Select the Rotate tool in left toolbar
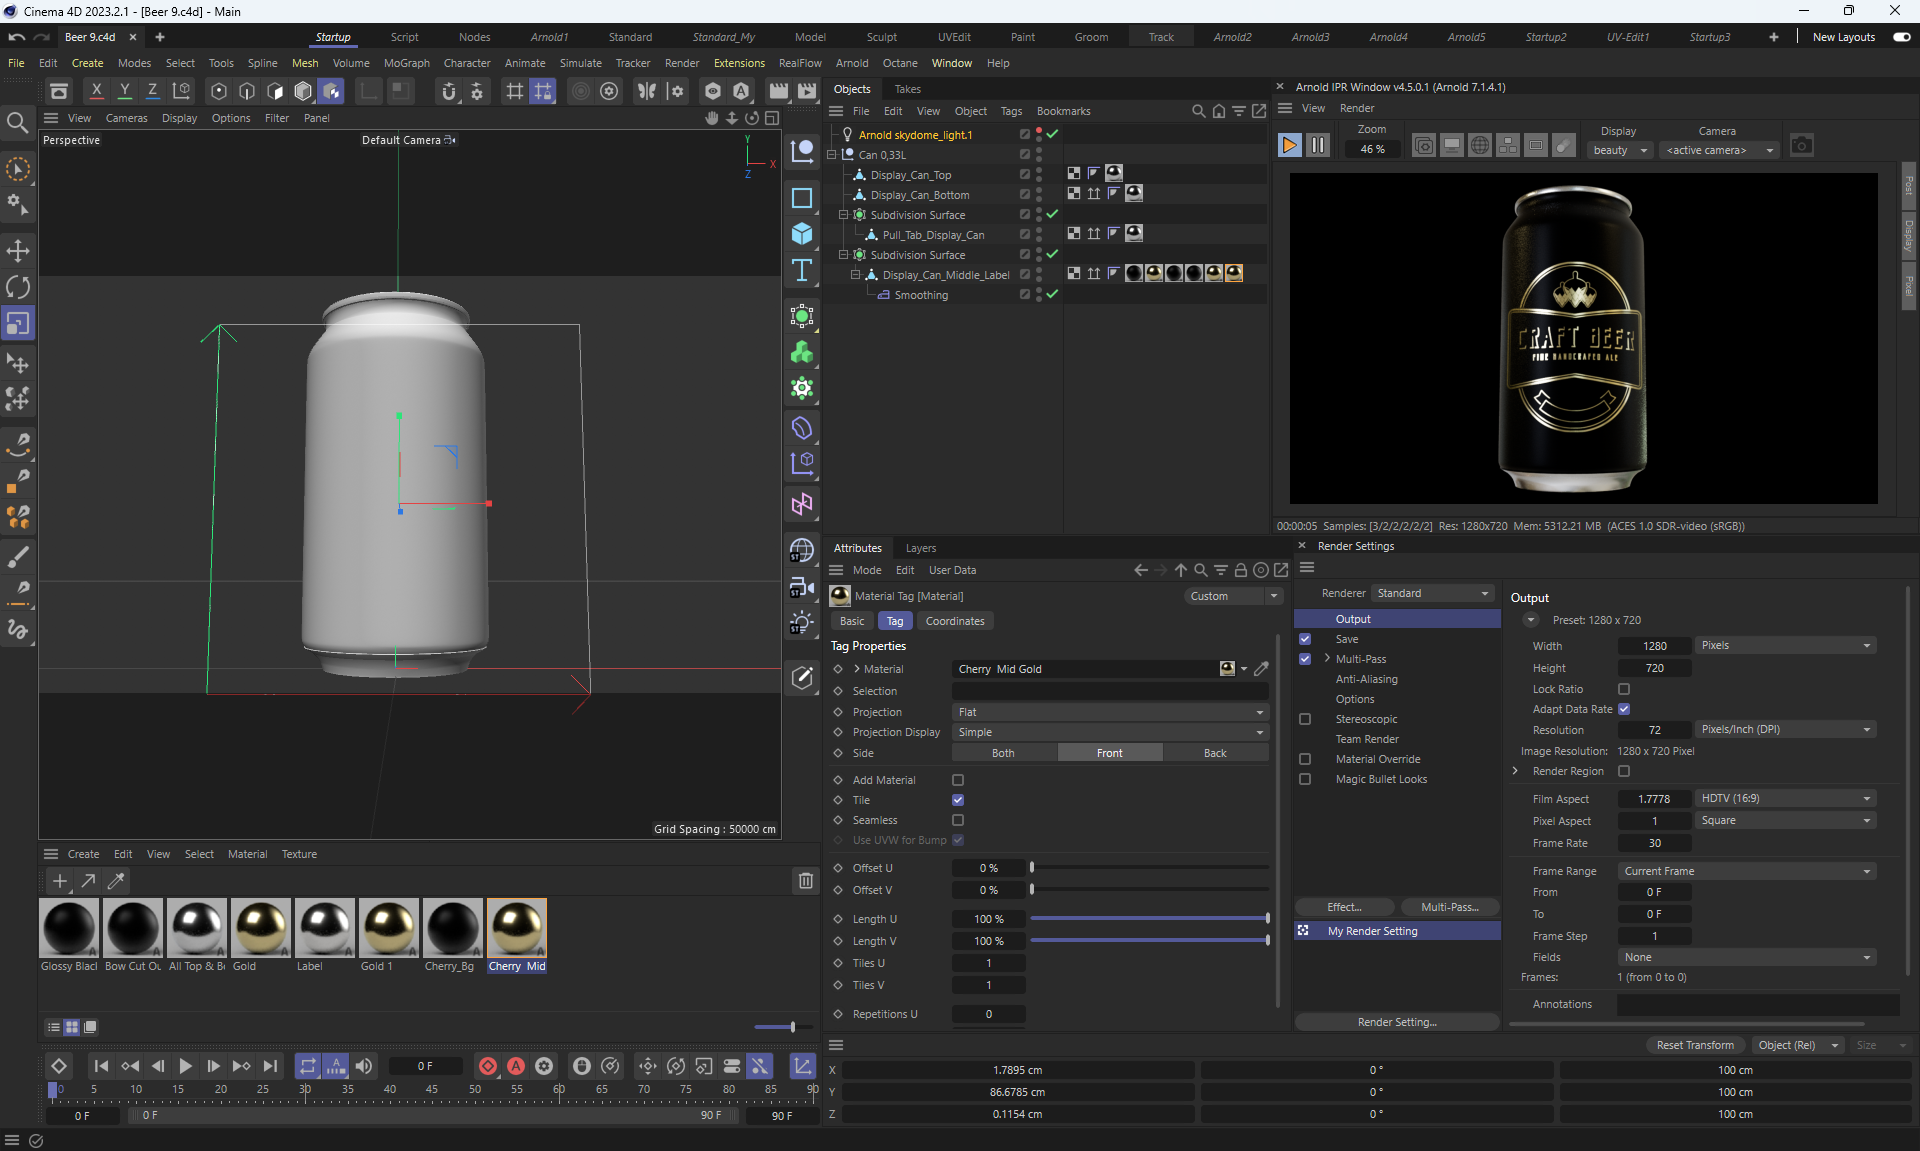Viewport: 1920px width, 1151px height. (x=18, y=287)
